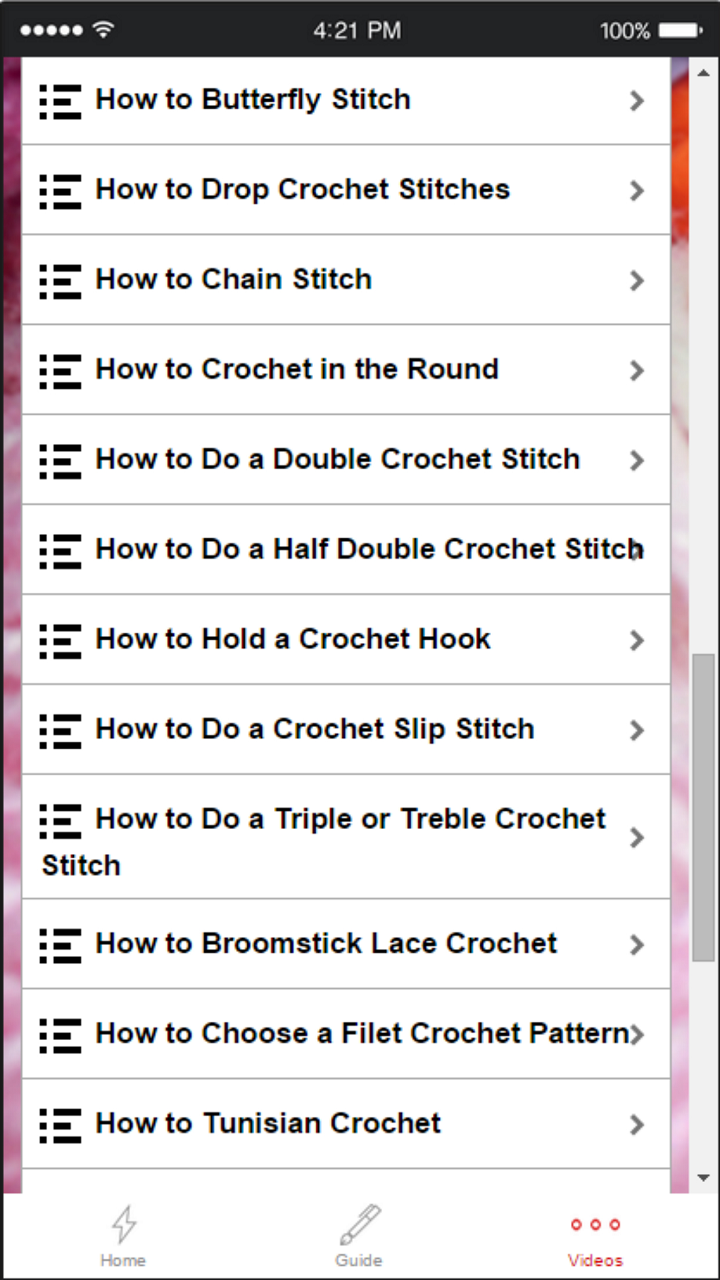Expand the chevron for How to Drop Crochet Stitches

point(636,190)
